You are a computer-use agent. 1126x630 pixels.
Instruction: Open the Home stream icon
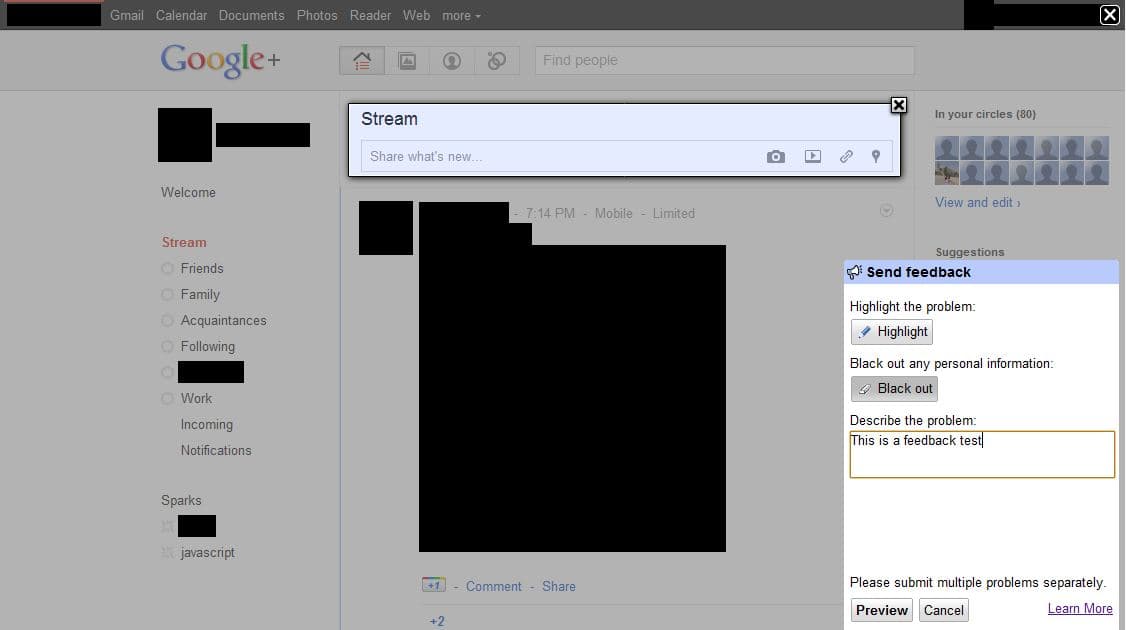point(362,61)
